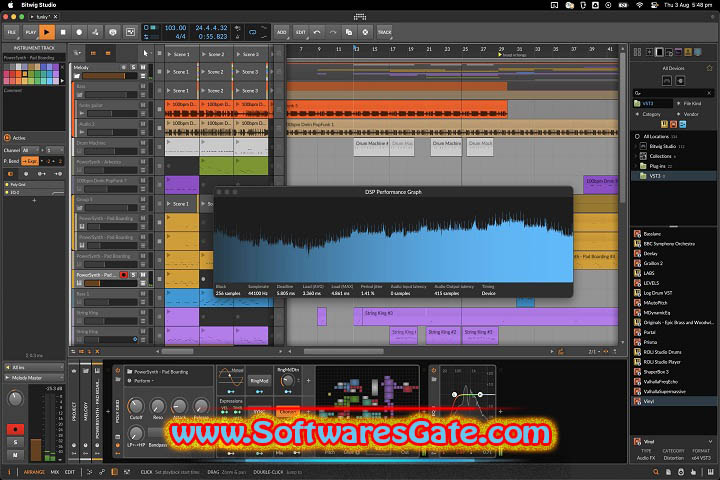Expand the Collections location in browser

coord(636,156)
